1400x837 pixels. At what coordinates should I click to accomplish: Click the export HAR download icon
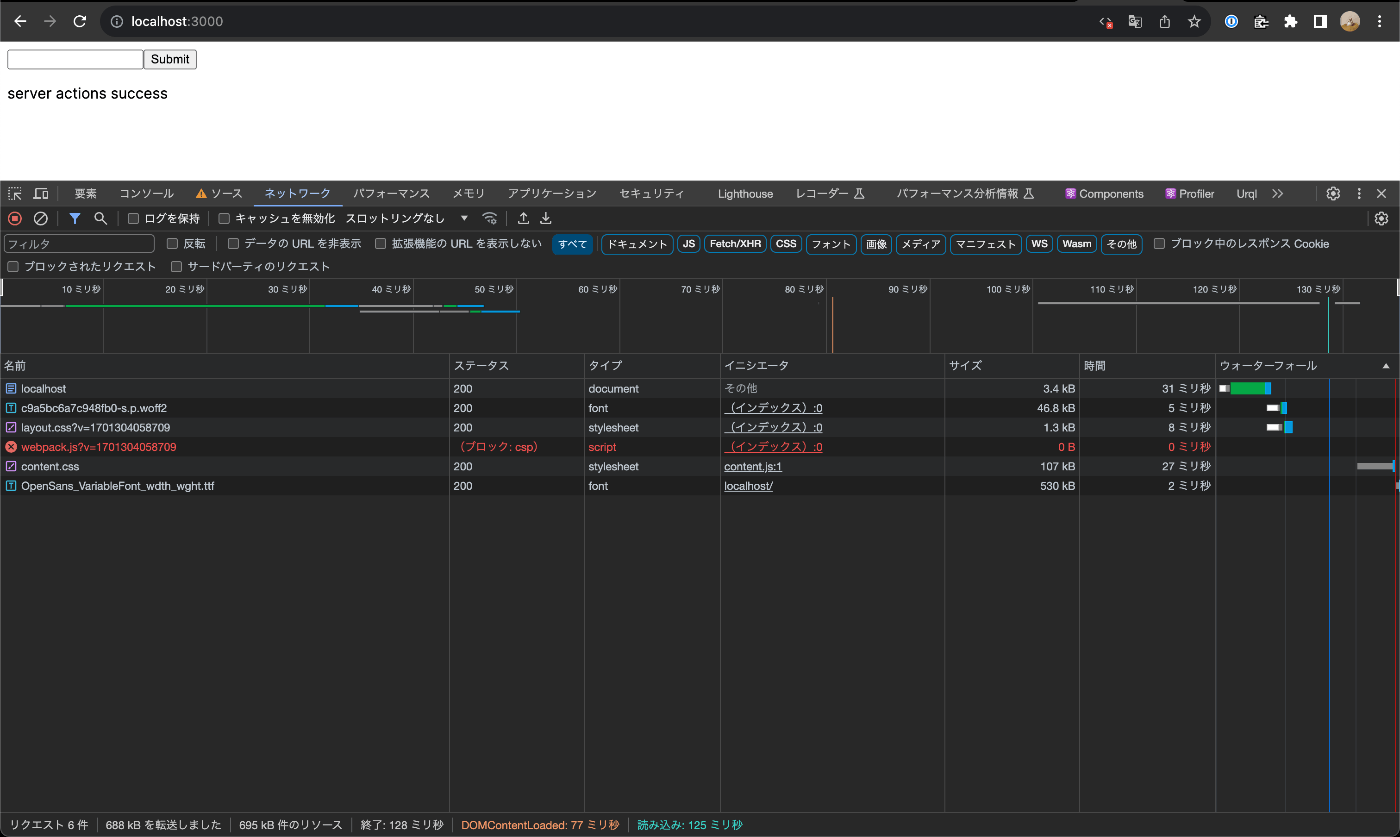click(546, 218)
